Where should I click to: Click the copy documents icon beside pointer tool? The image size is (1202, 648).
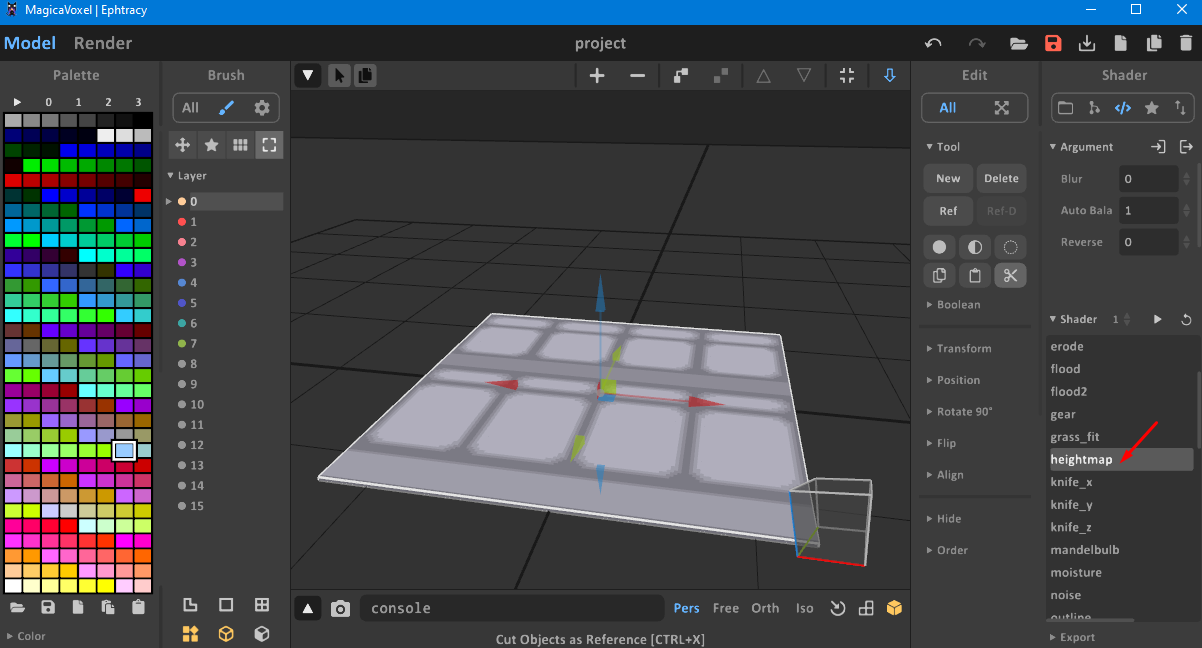pos(365,75)
